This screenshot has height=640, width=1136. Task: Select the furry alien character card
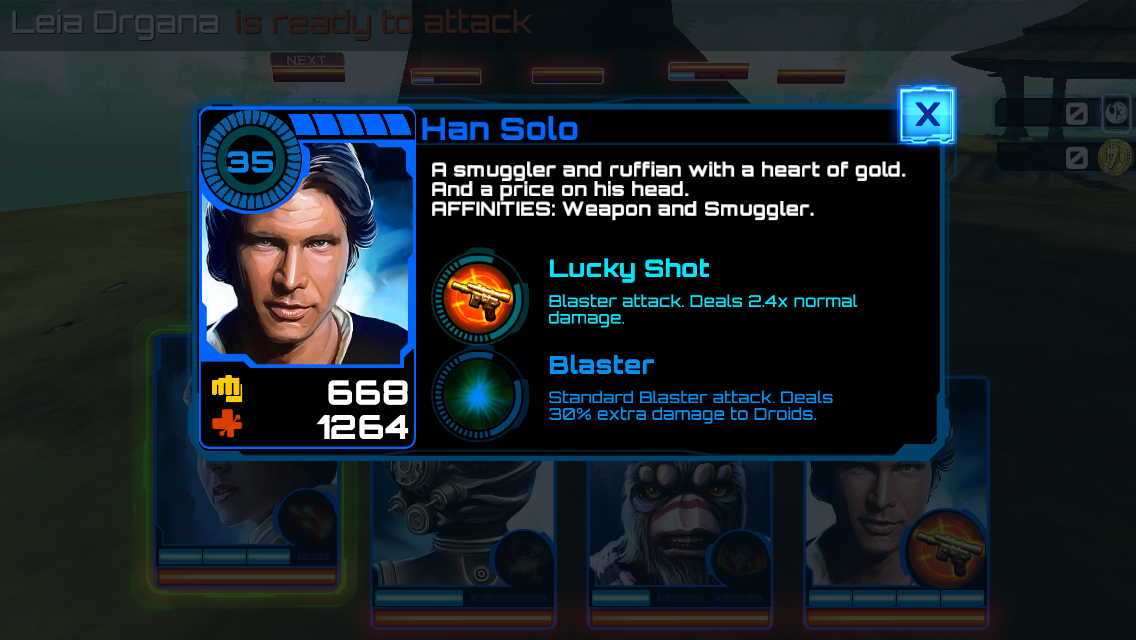tap(680, 540)
